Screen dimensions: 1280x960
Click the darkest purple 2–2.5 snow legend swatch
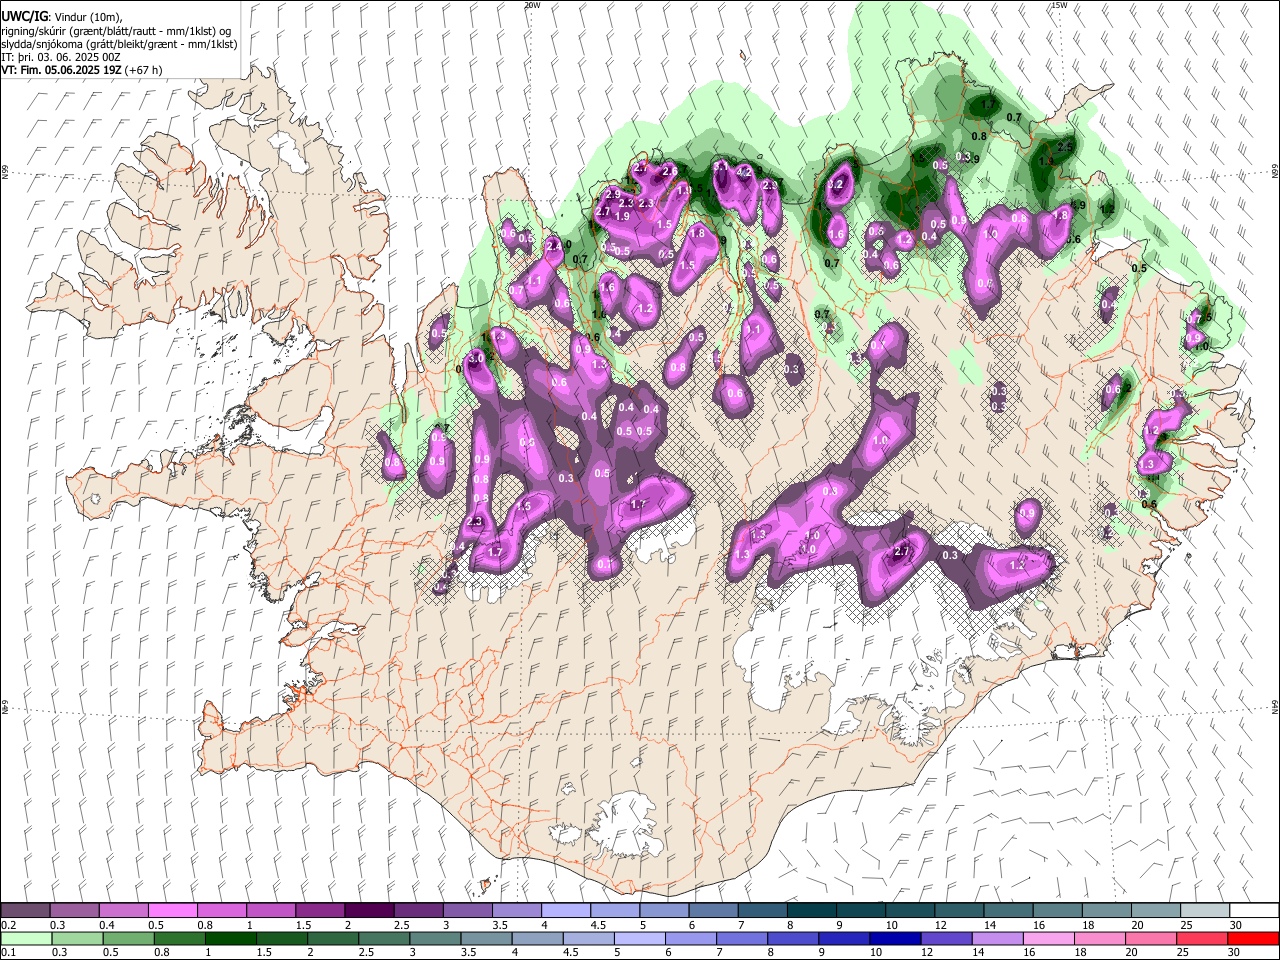pyautogui.click(x=368, y=911)
